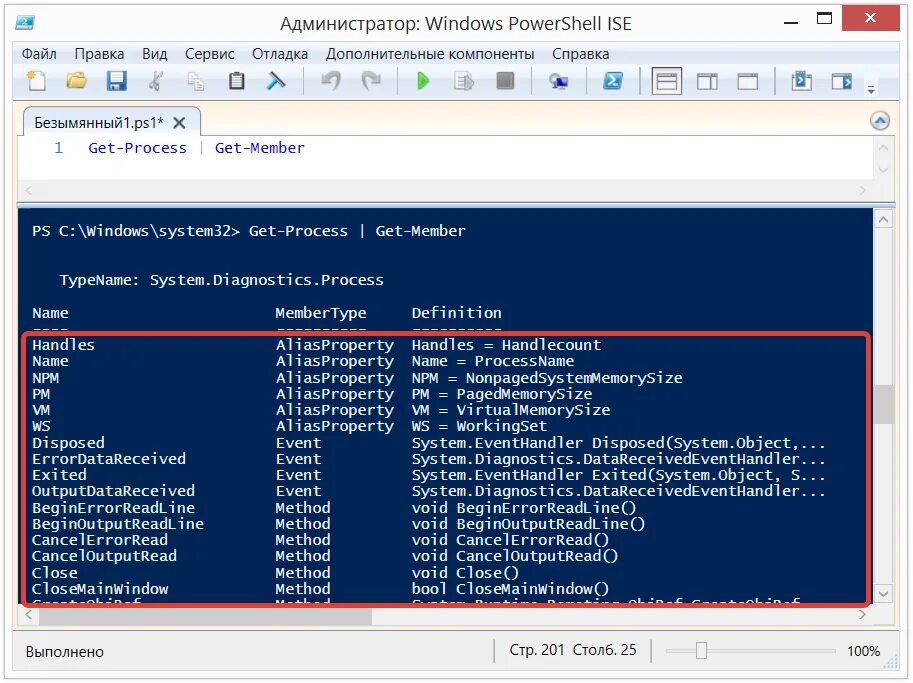Viewport: 913px width, 683px height.
Task: Click console horizontal scrollbar thumb
Action: pyautogui.click(x=205, y=615)
